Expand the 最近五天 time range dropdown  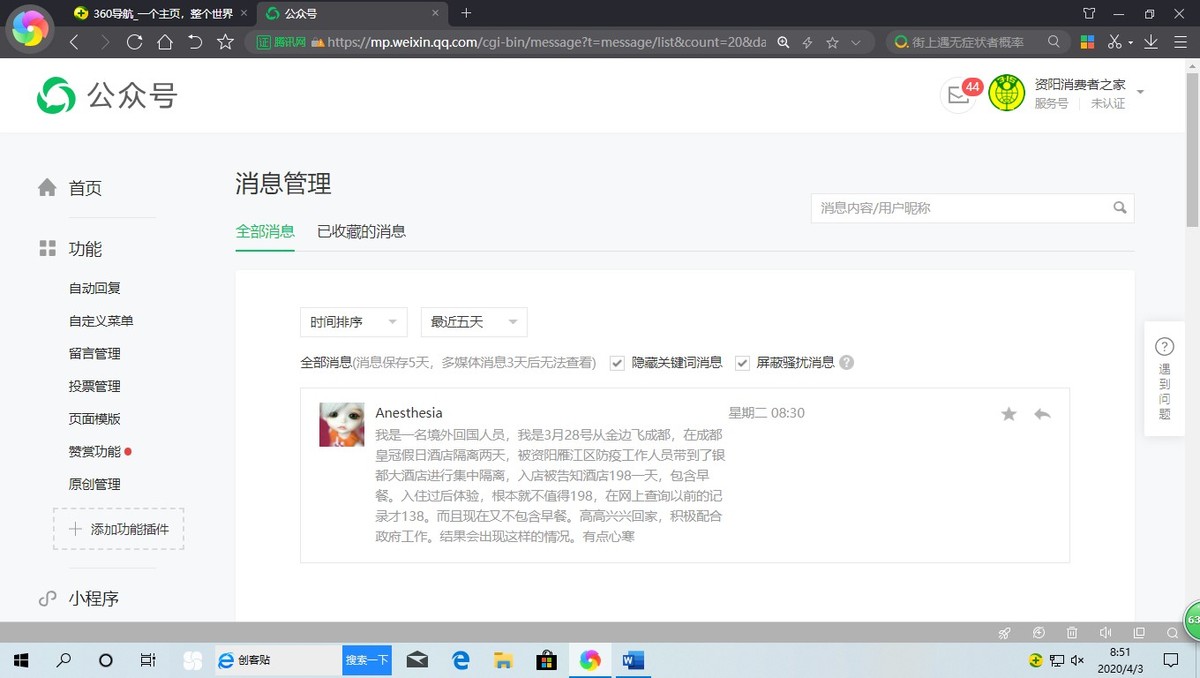(x=474, y=322)
